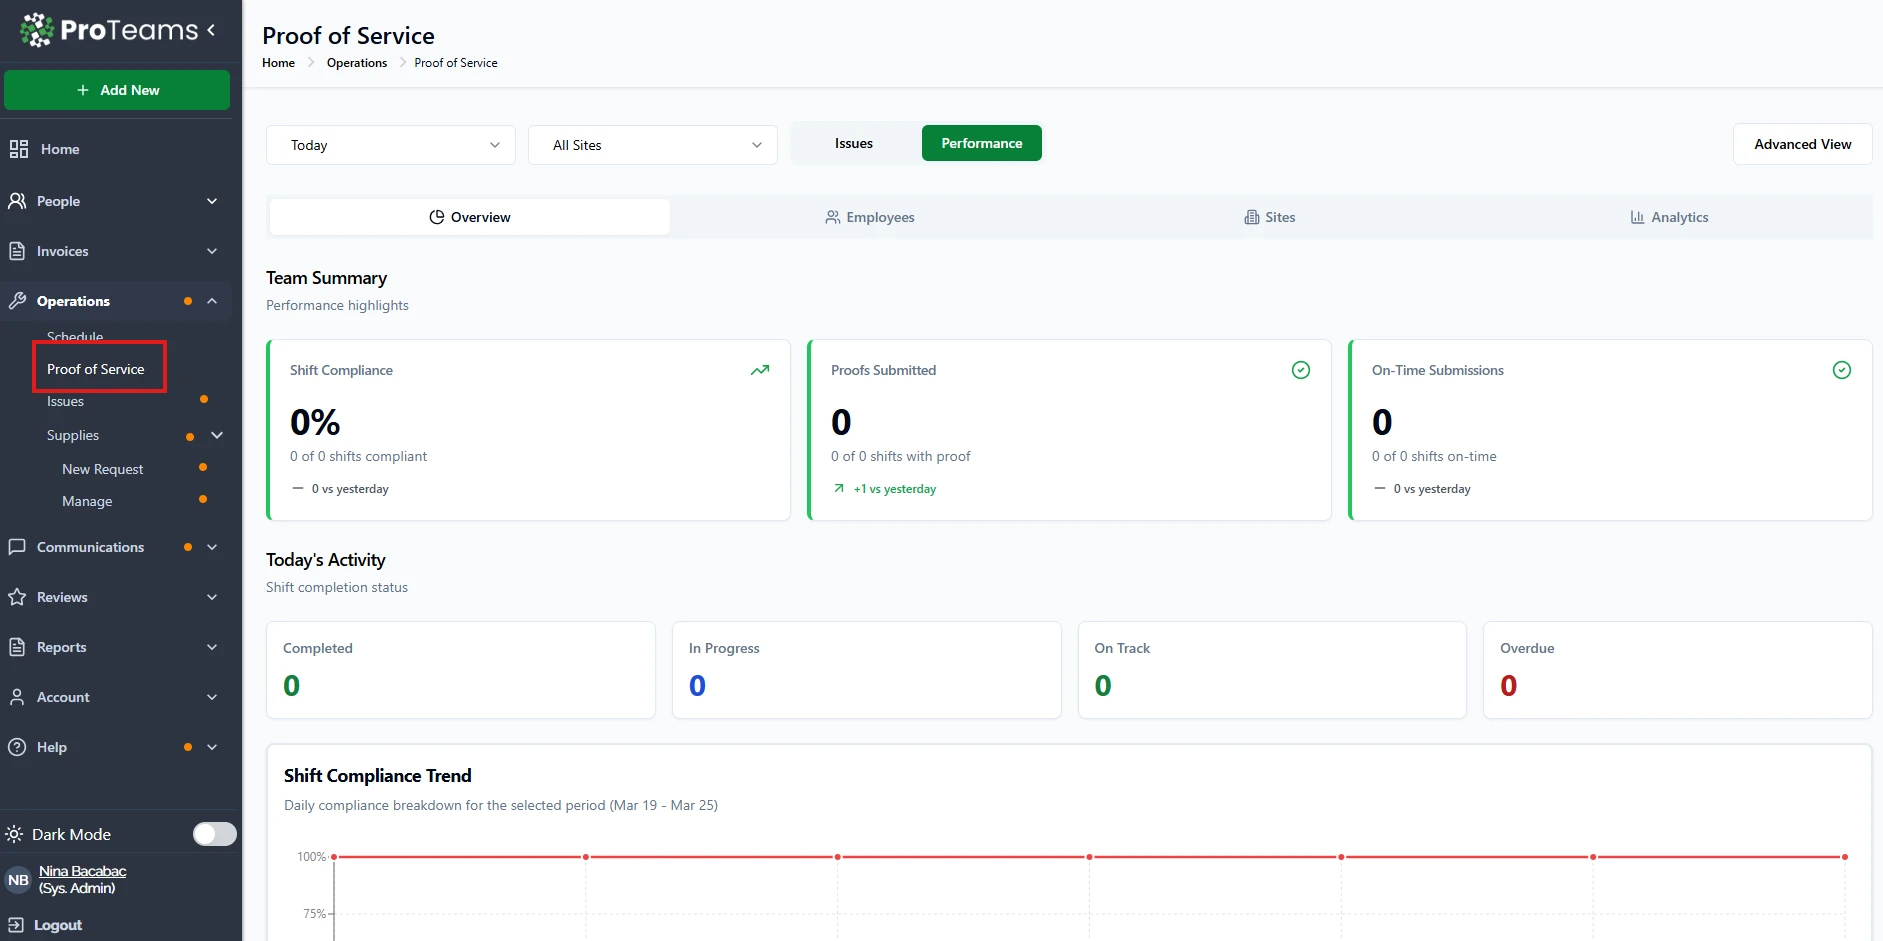Click the Home grid icon in sidebar
1883x941 pixels.
18,149
